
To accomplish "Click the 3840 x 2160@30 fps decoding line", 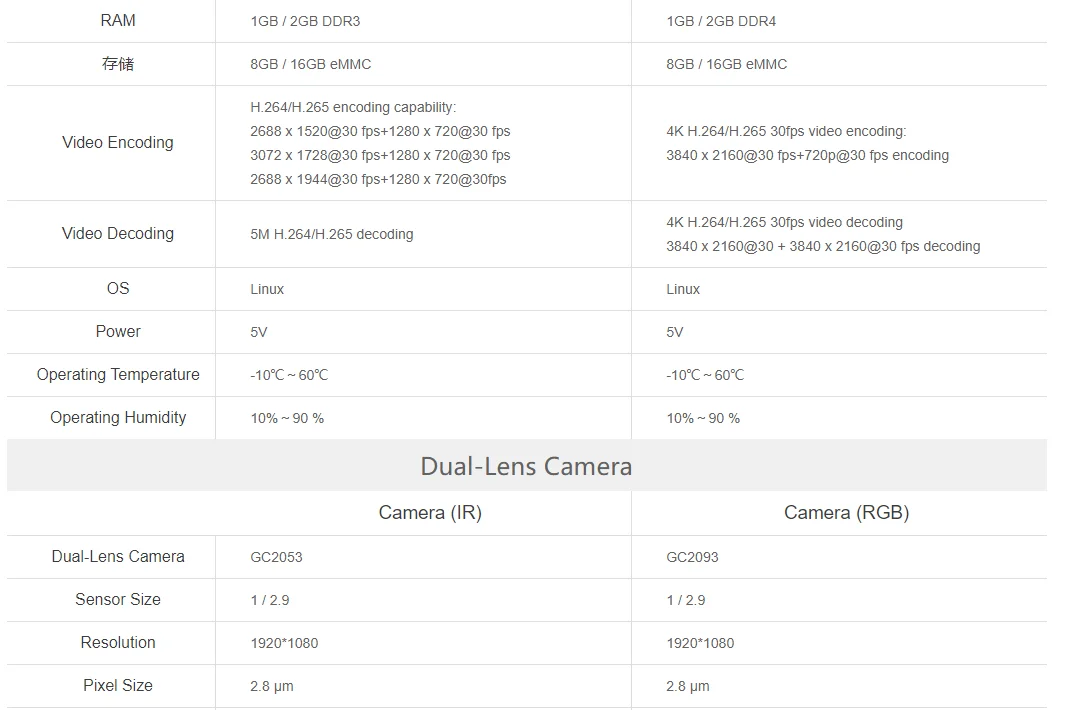I will [823, 247].
